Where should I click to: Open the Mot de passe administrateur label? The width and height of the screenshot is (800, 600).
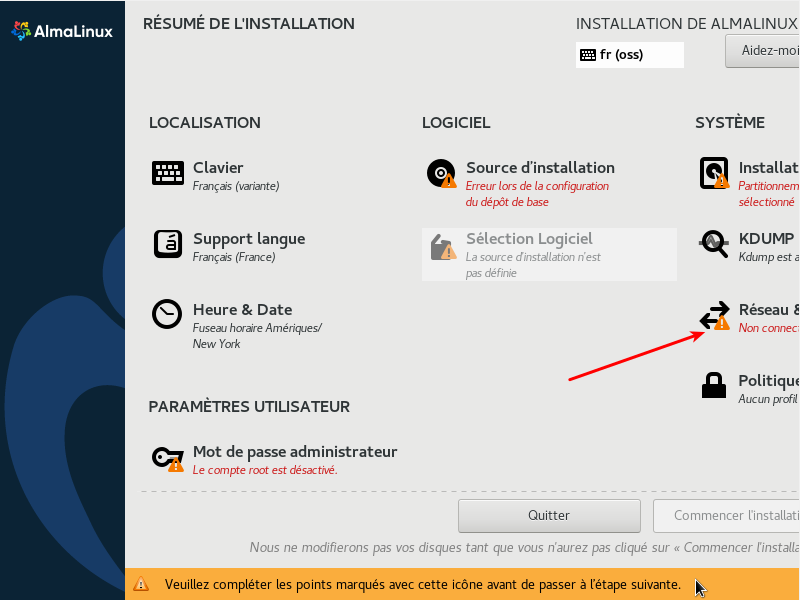click(295, 452)
